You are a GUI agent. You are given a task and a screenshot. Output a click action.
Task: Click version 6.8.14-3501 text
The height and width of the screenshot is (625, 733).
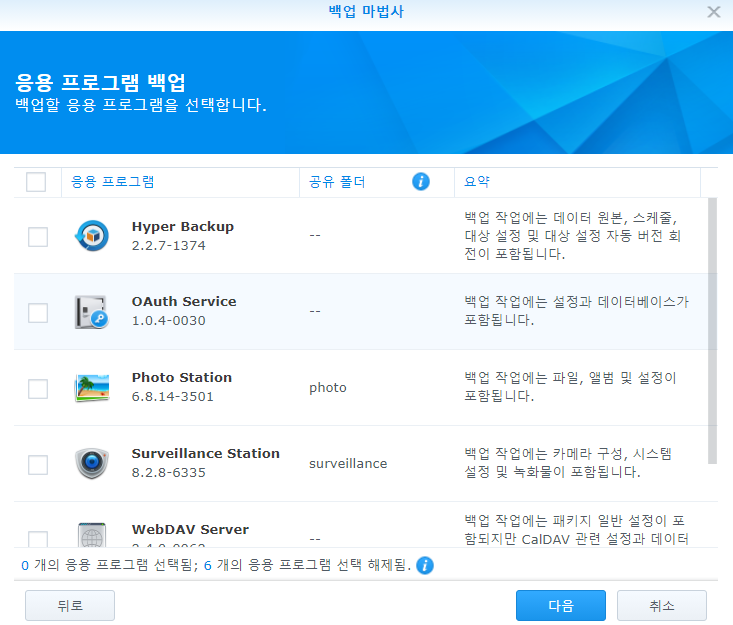[172, 396]
